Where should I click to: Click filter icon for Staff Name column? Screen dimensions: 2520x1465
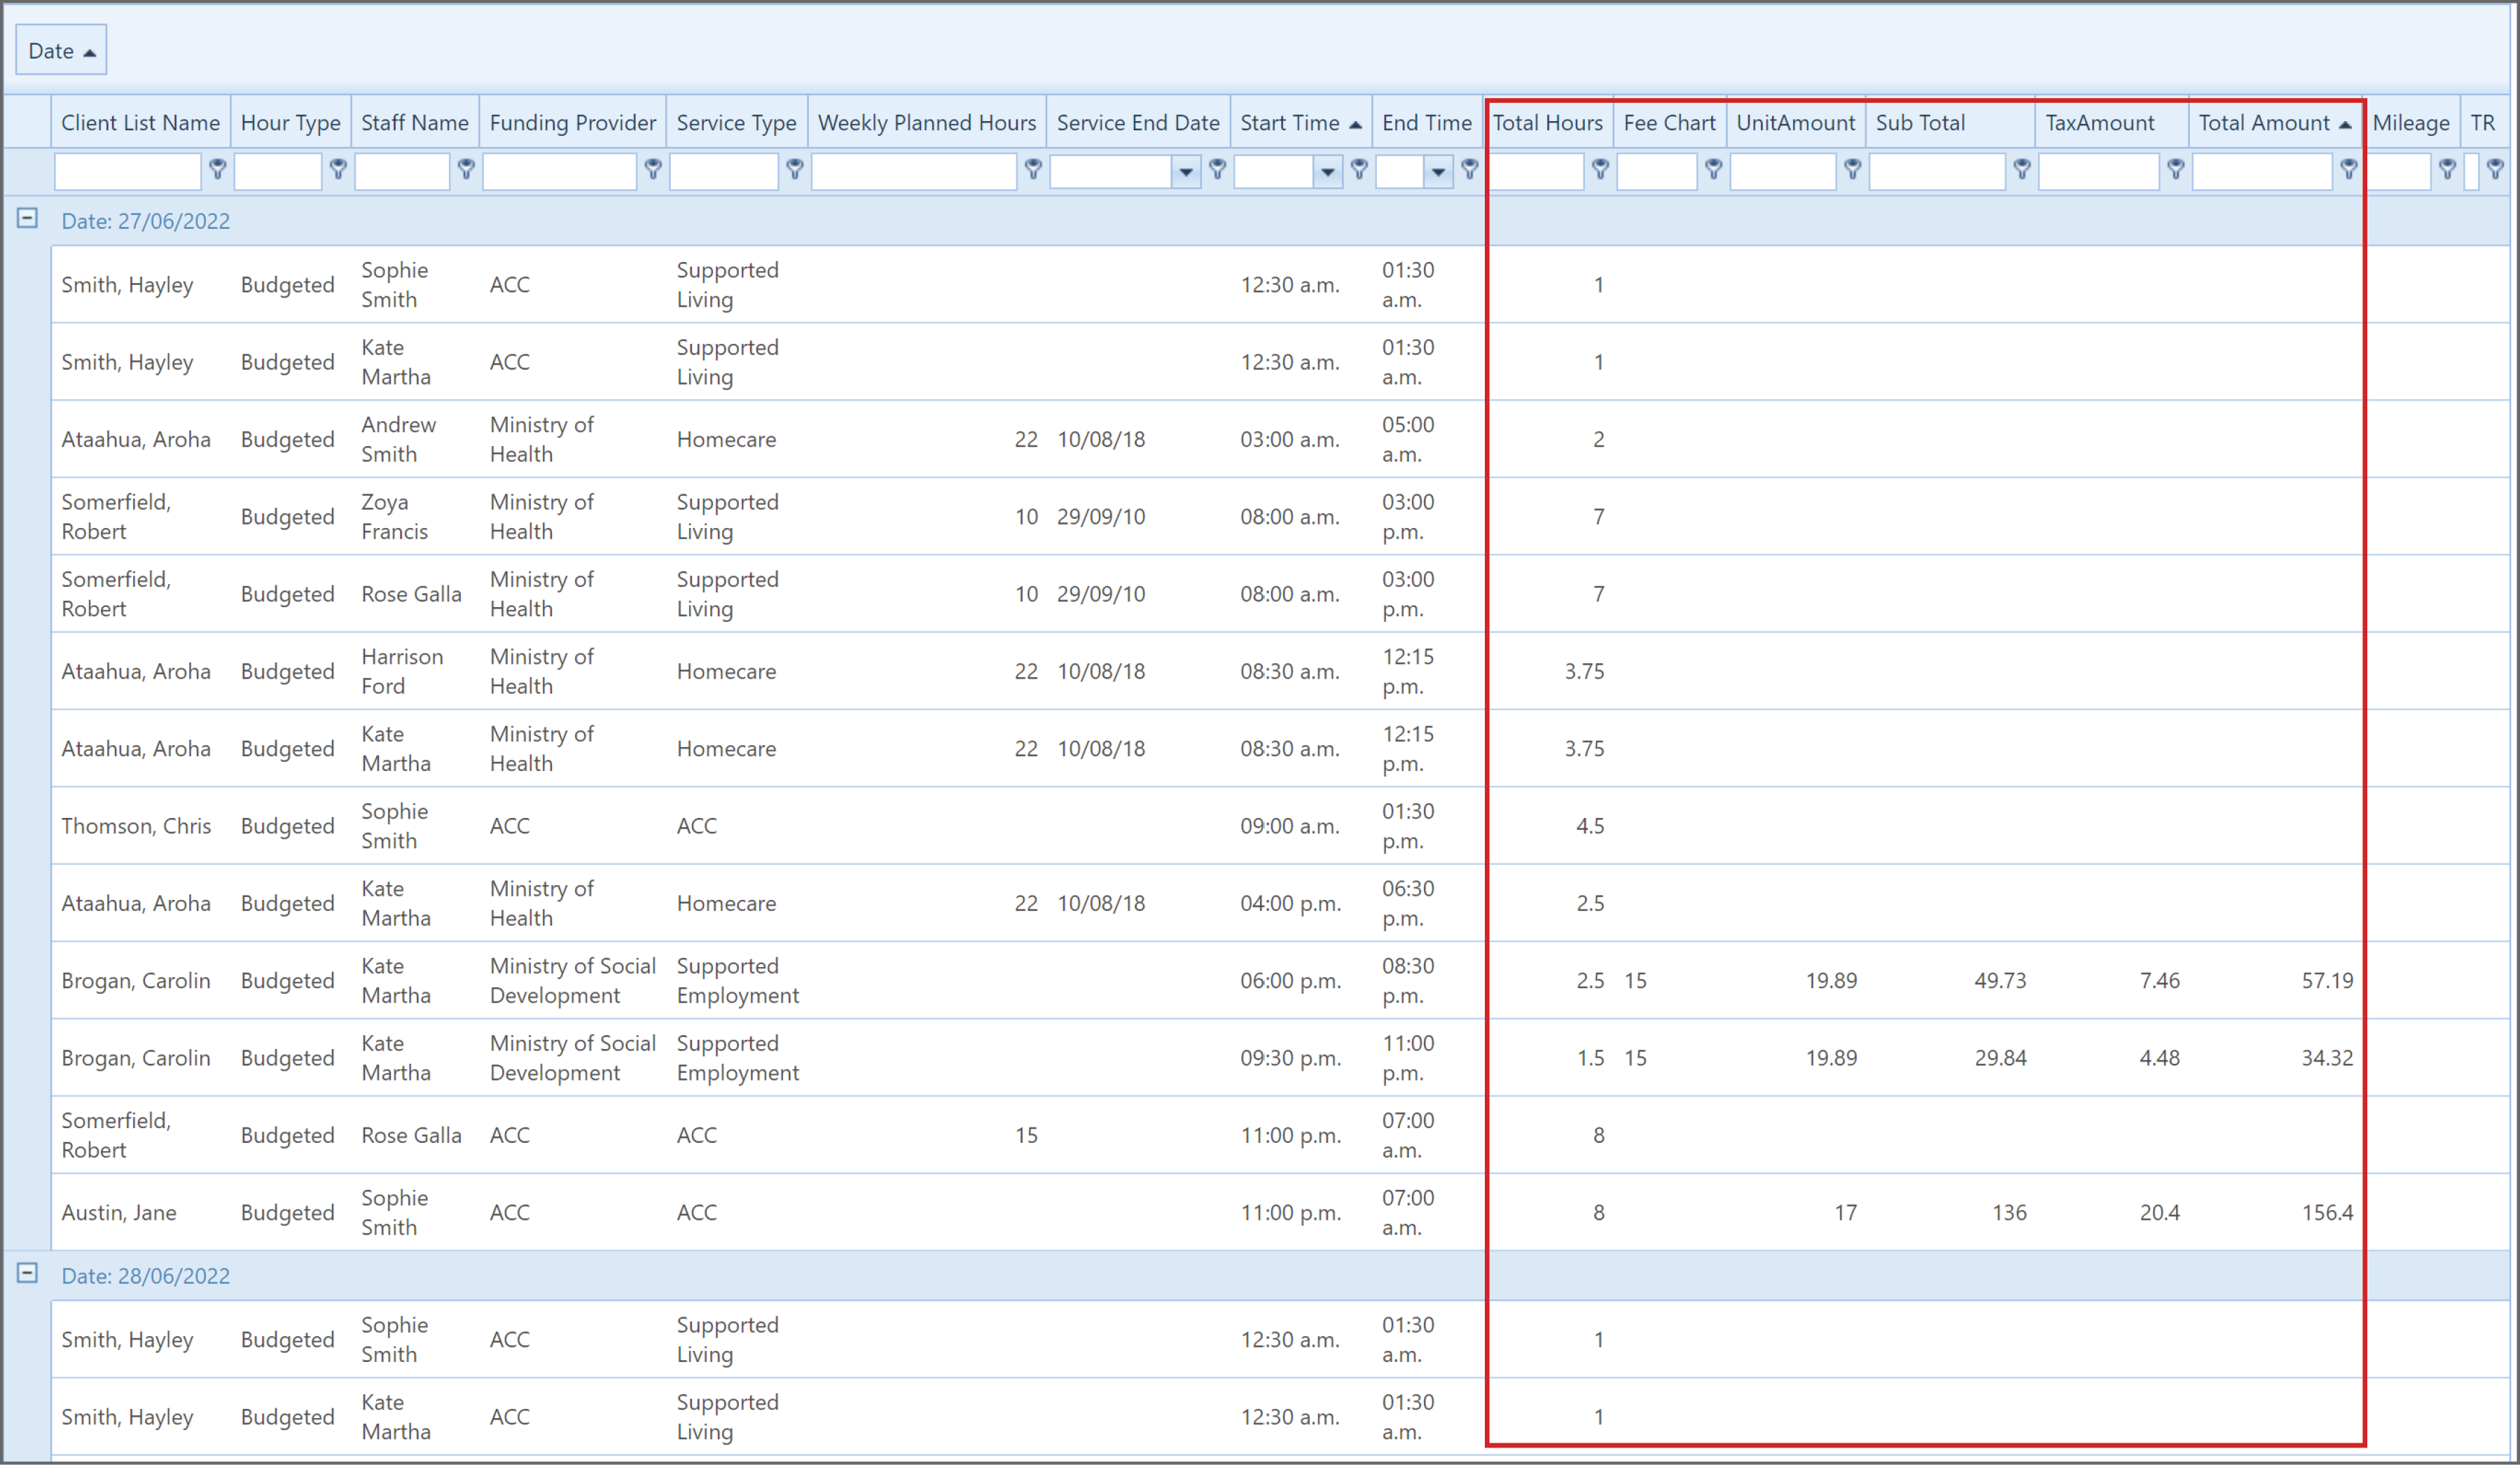click(x=466, y=169)
